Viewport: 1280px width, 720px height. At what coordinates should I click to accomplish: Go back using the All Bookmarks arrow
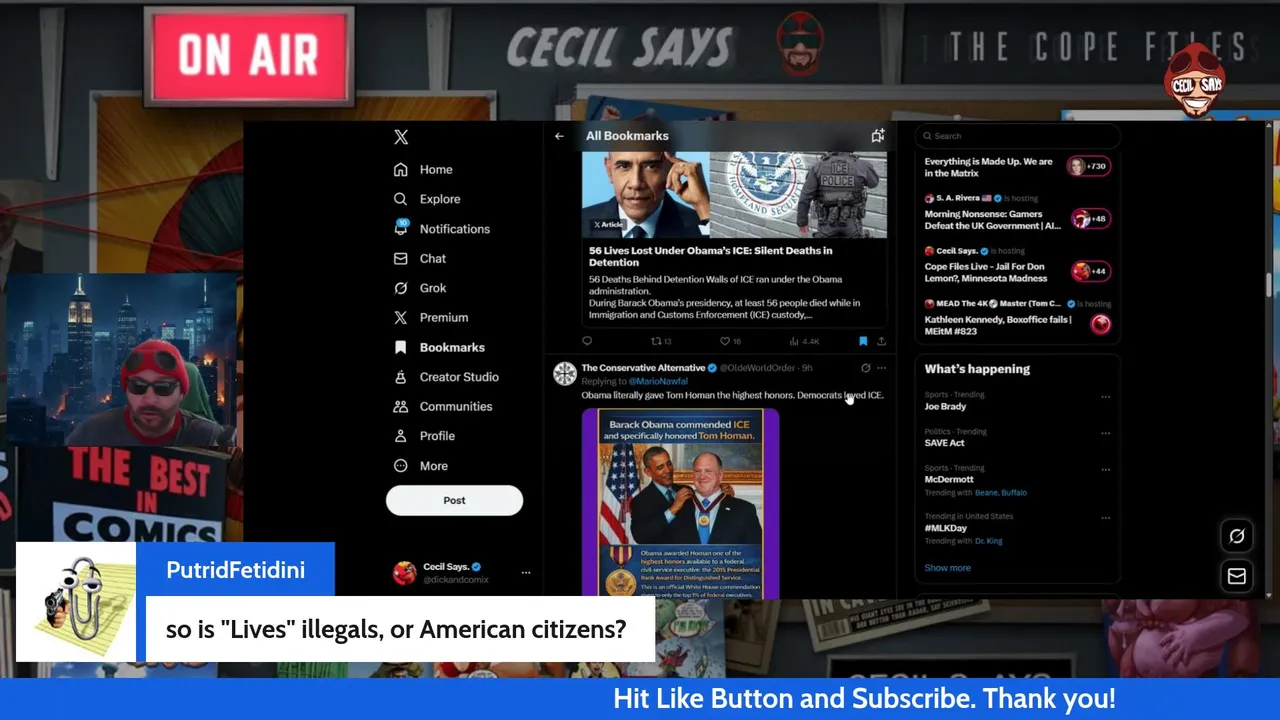tap(560, 136)
